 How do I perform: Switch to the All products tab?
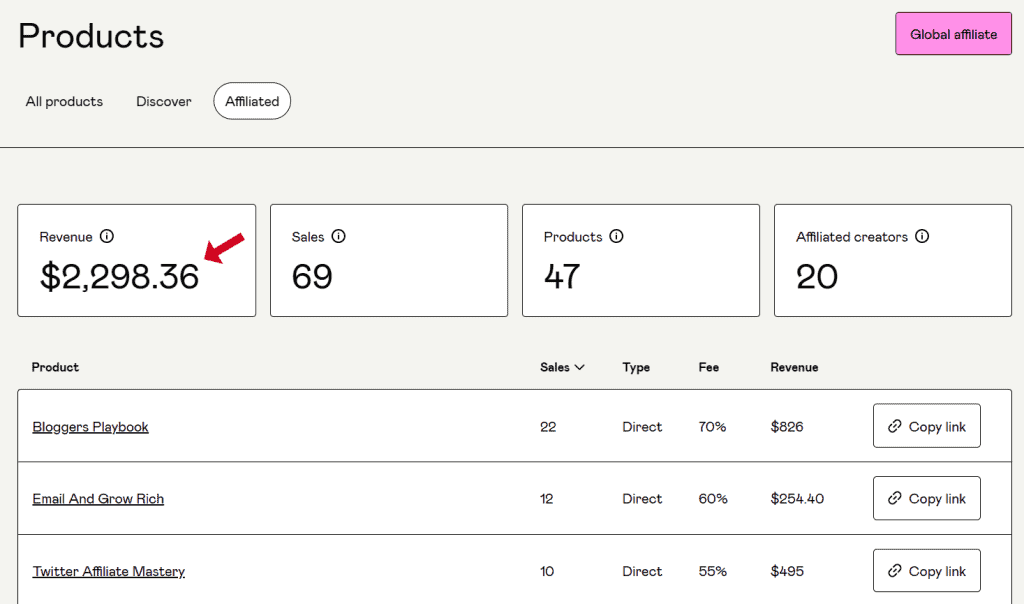click(x=63, y=101)
